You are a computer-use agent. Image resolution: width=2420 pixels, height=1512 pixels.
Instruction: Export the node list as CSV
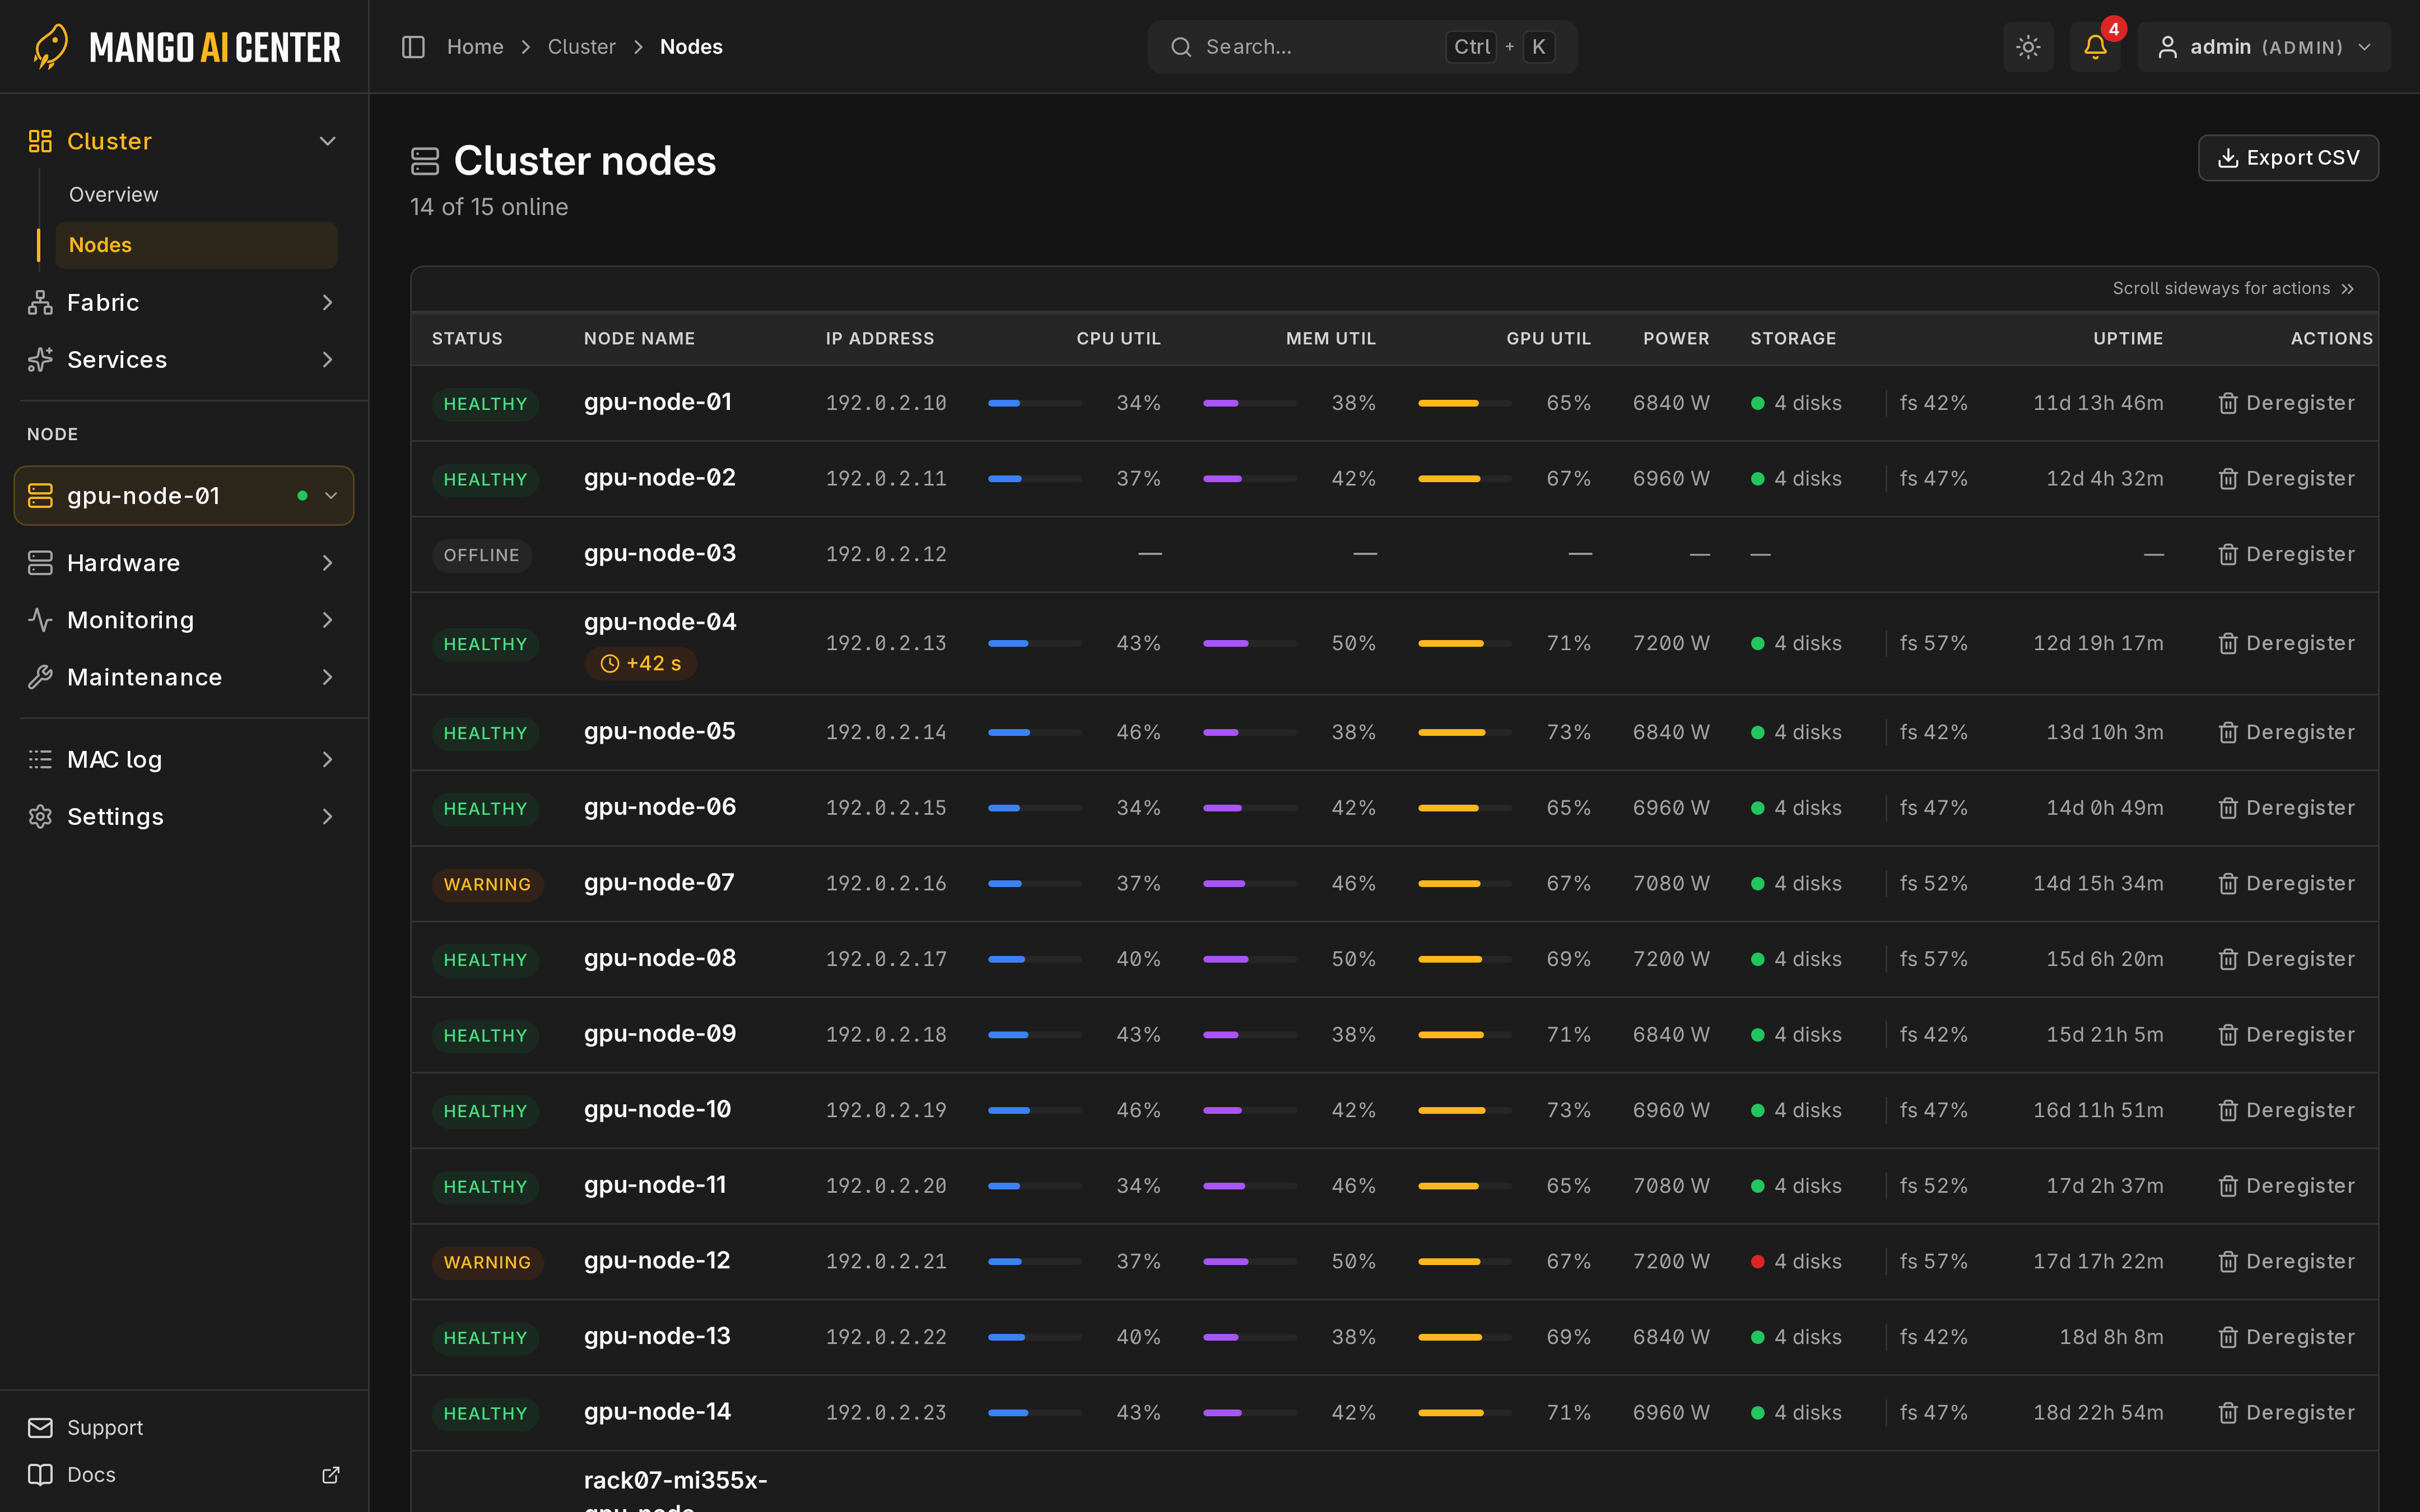(2288, 158)
